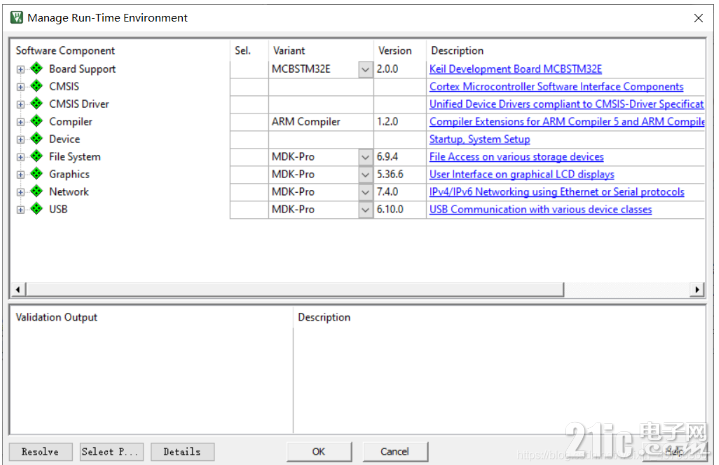719x465 pixels.
Task: Click the USB green diamond icon
Action: [x=37, y=209]
